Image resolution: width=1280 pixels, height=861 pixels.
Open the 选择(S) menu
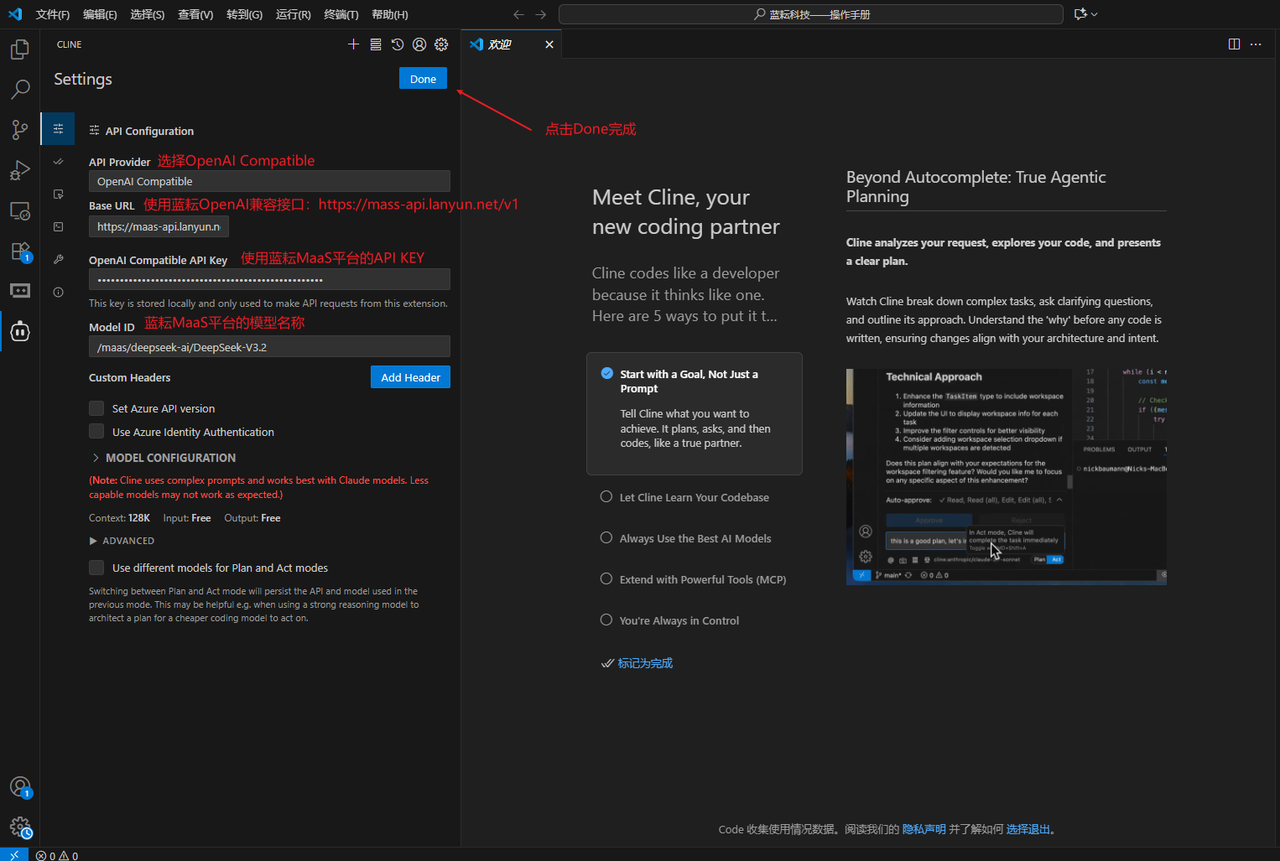147,14
